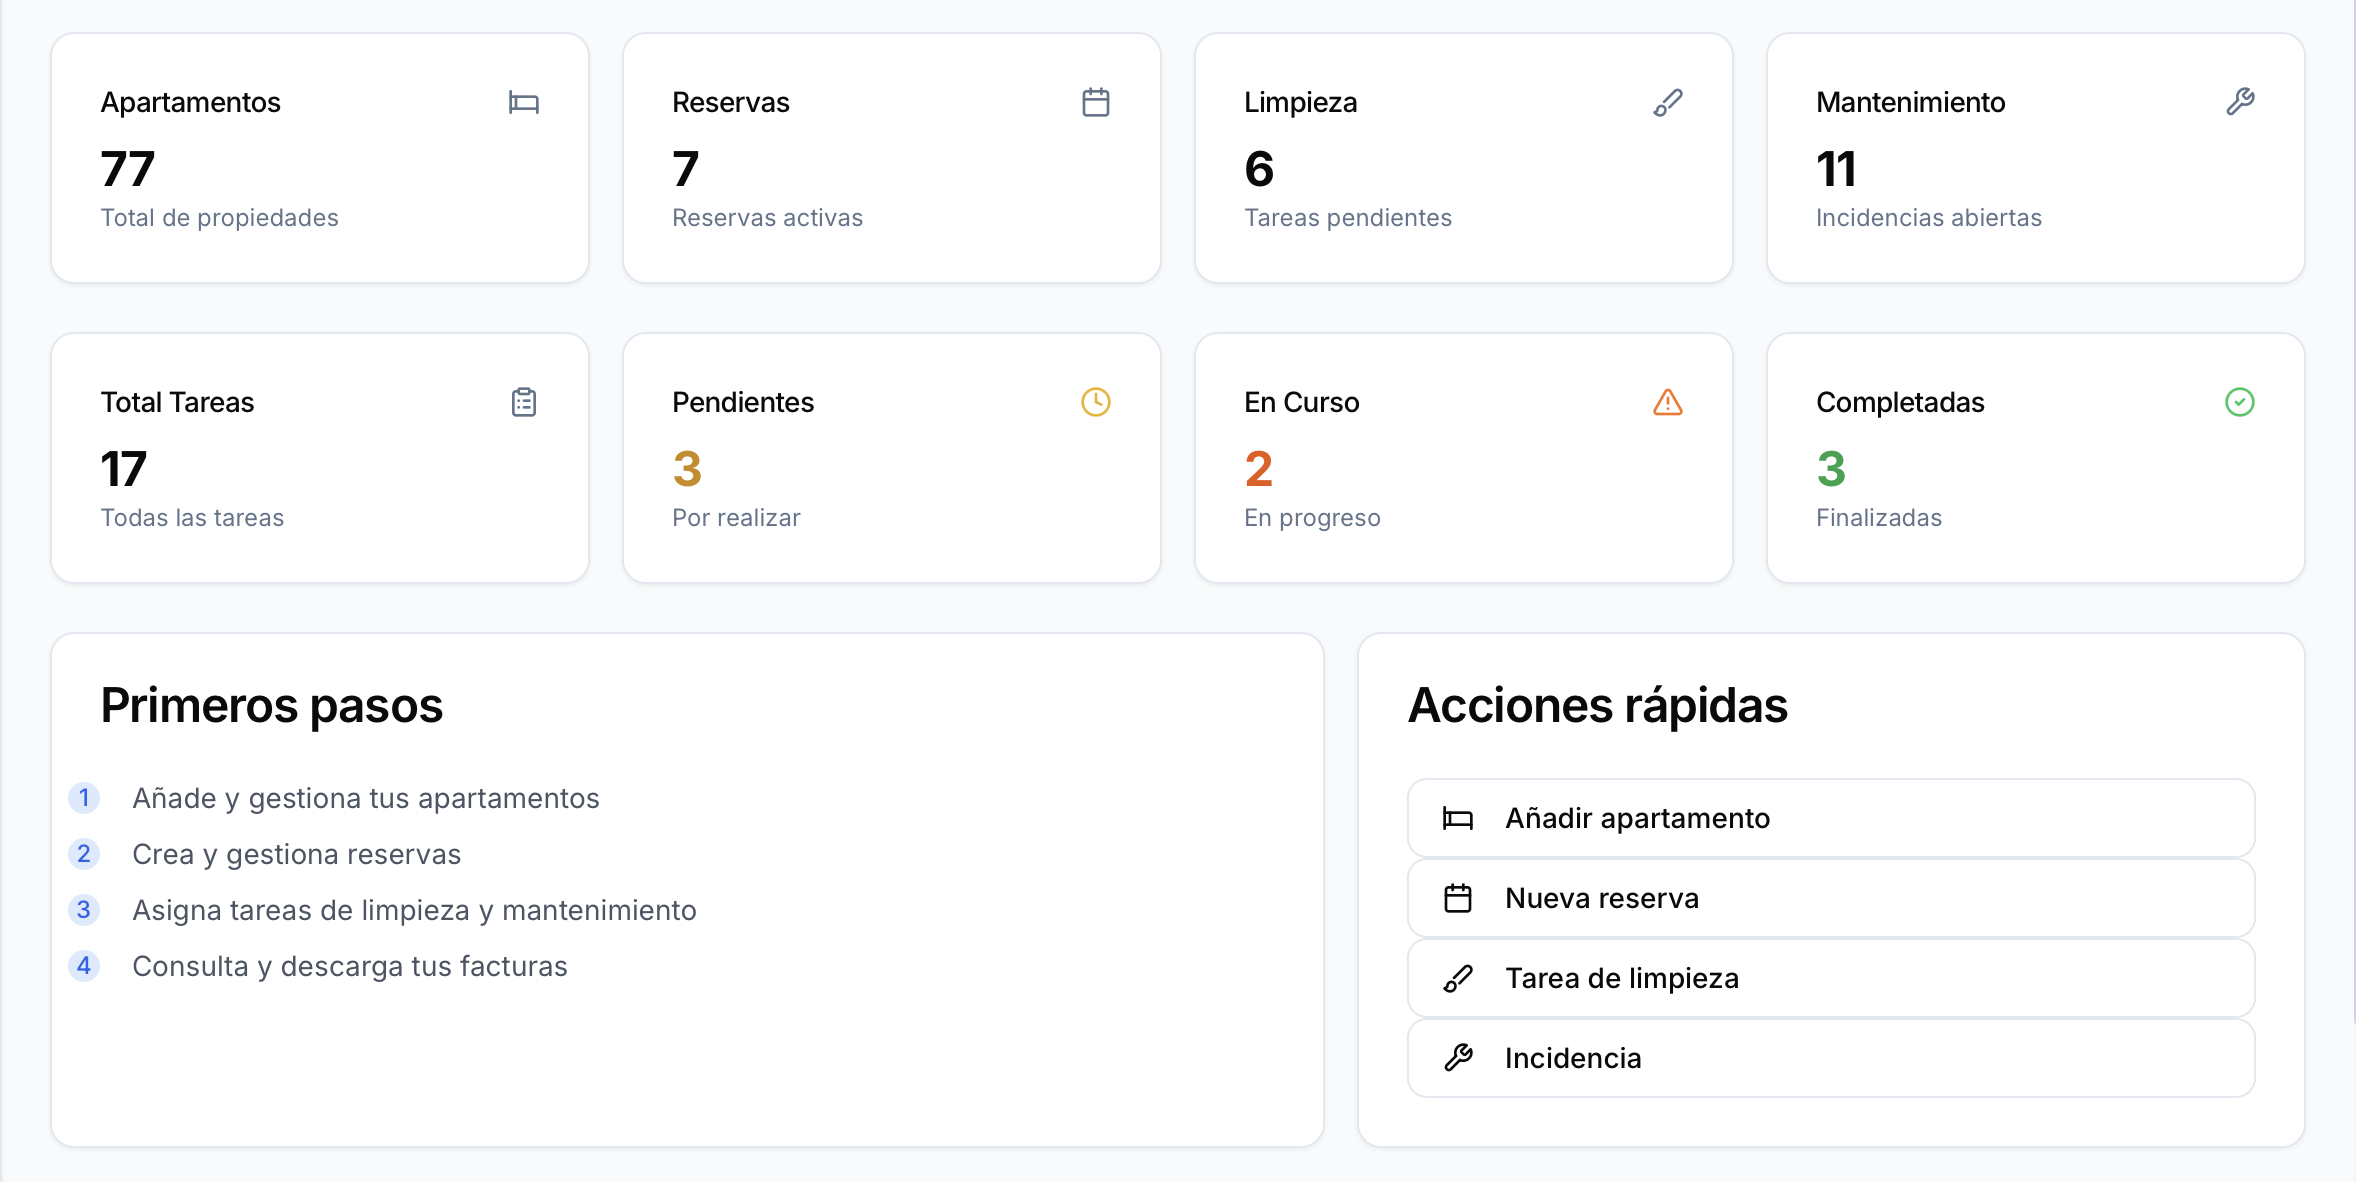The image size is (2356, 1182).
Task: Click the 'Primeros pasos' heading
Action: 272,706
